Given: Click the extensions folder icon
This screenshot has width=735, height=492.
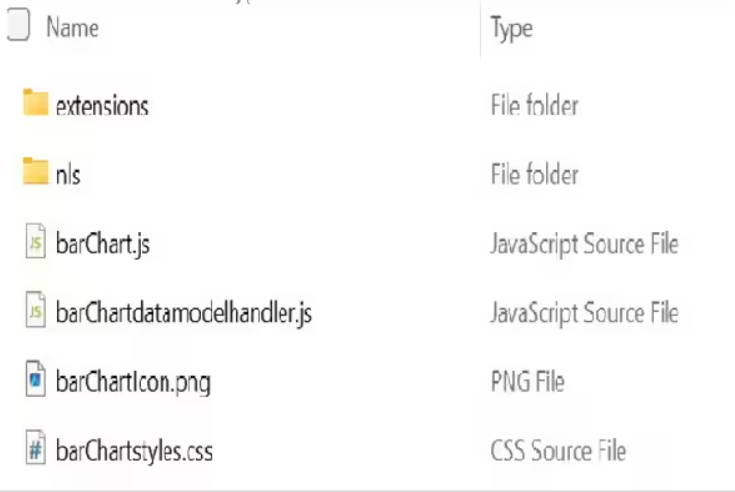Looking at the screenshot, I should pyautogui.click(x=35, y=103).
